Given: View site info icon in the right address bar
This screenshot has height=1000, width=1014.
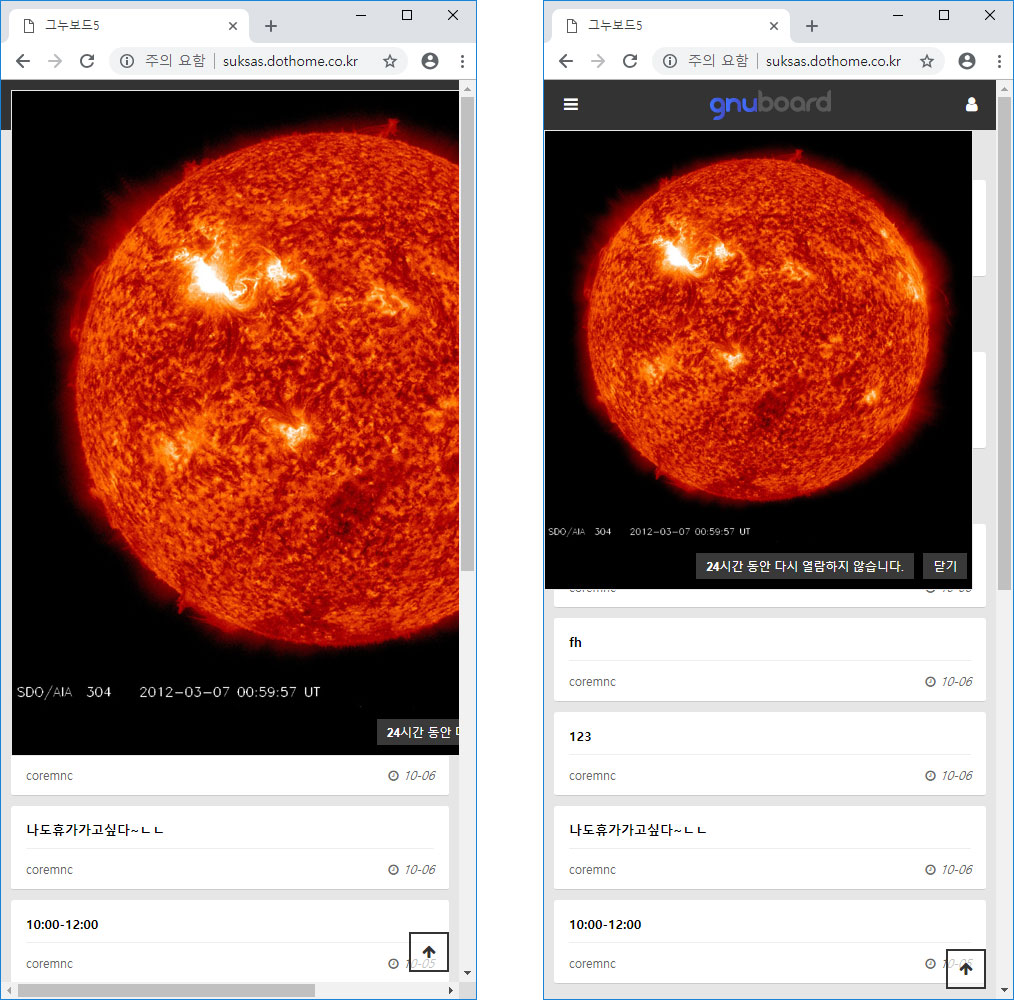Looking at the screenshot, I should click(x=670, y=61).
